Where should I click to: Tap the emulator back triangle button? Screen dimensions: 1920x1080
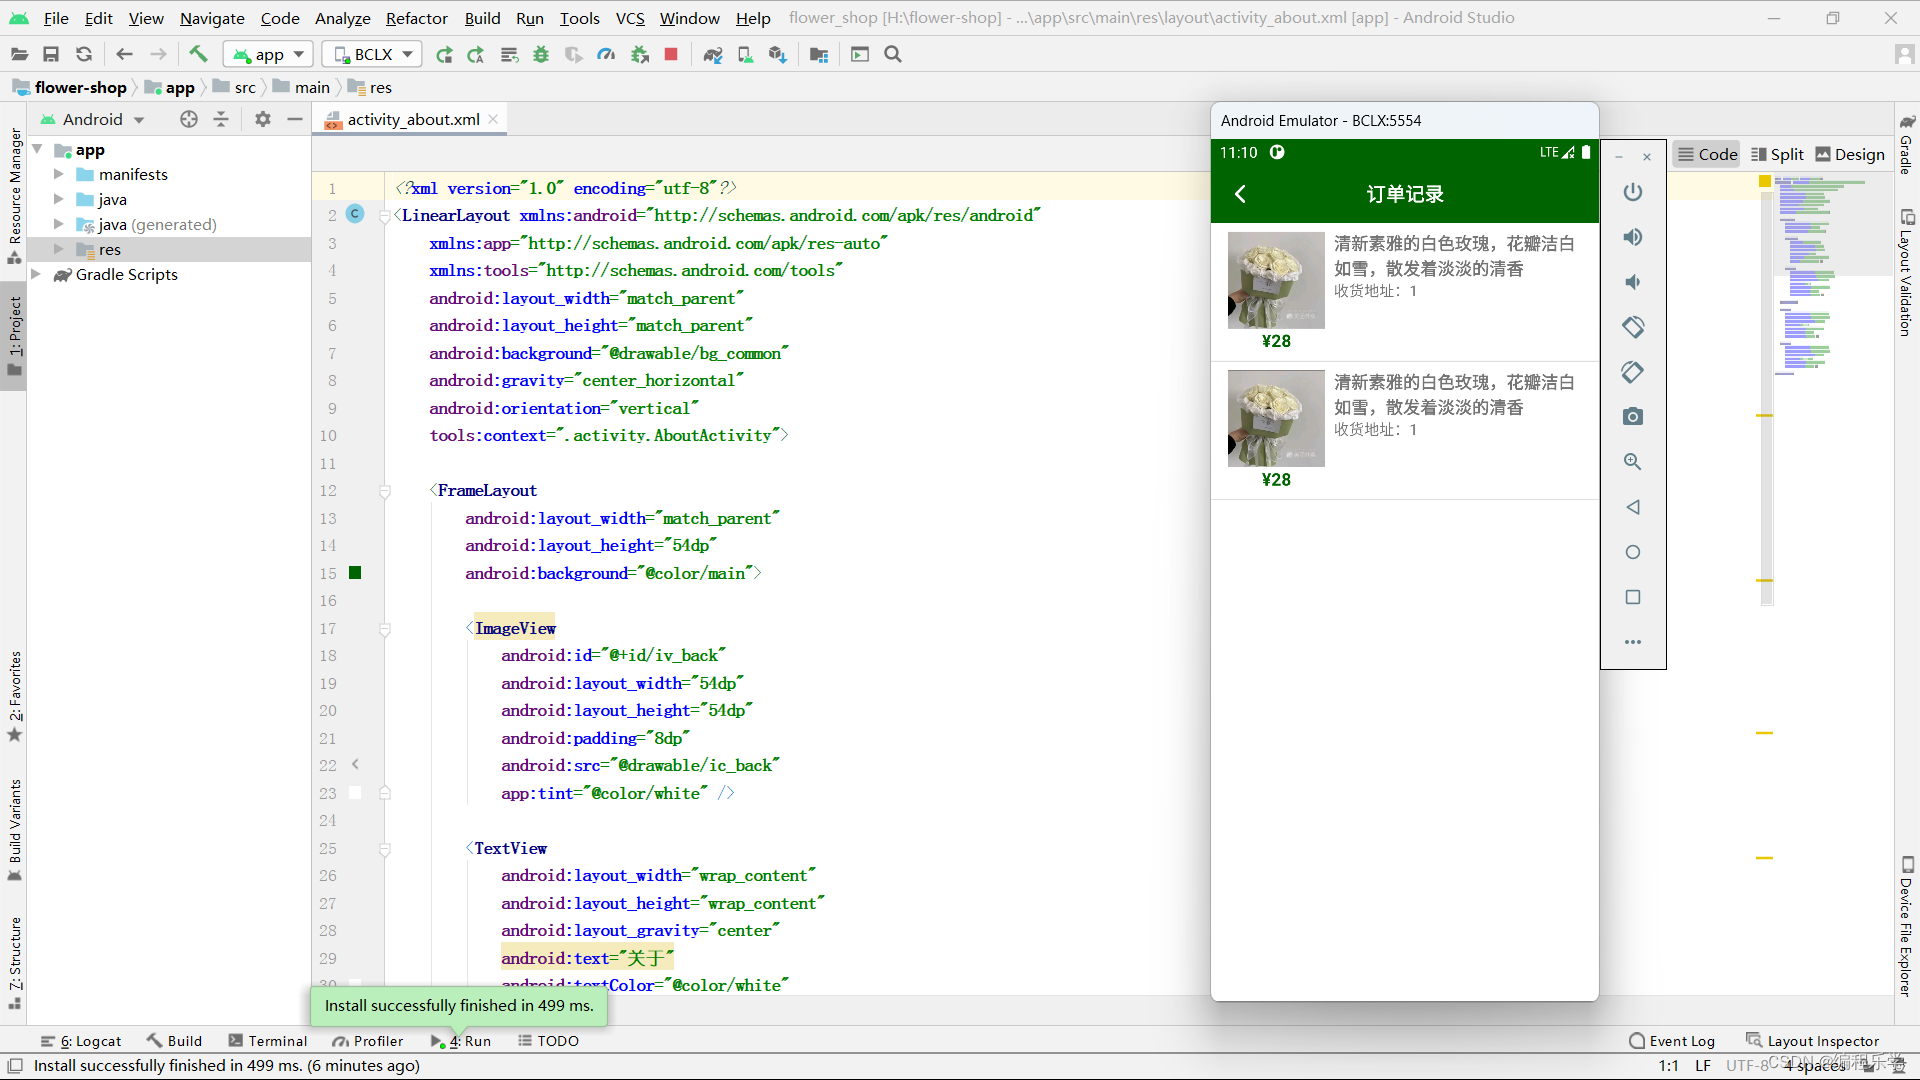point(1633,507)
